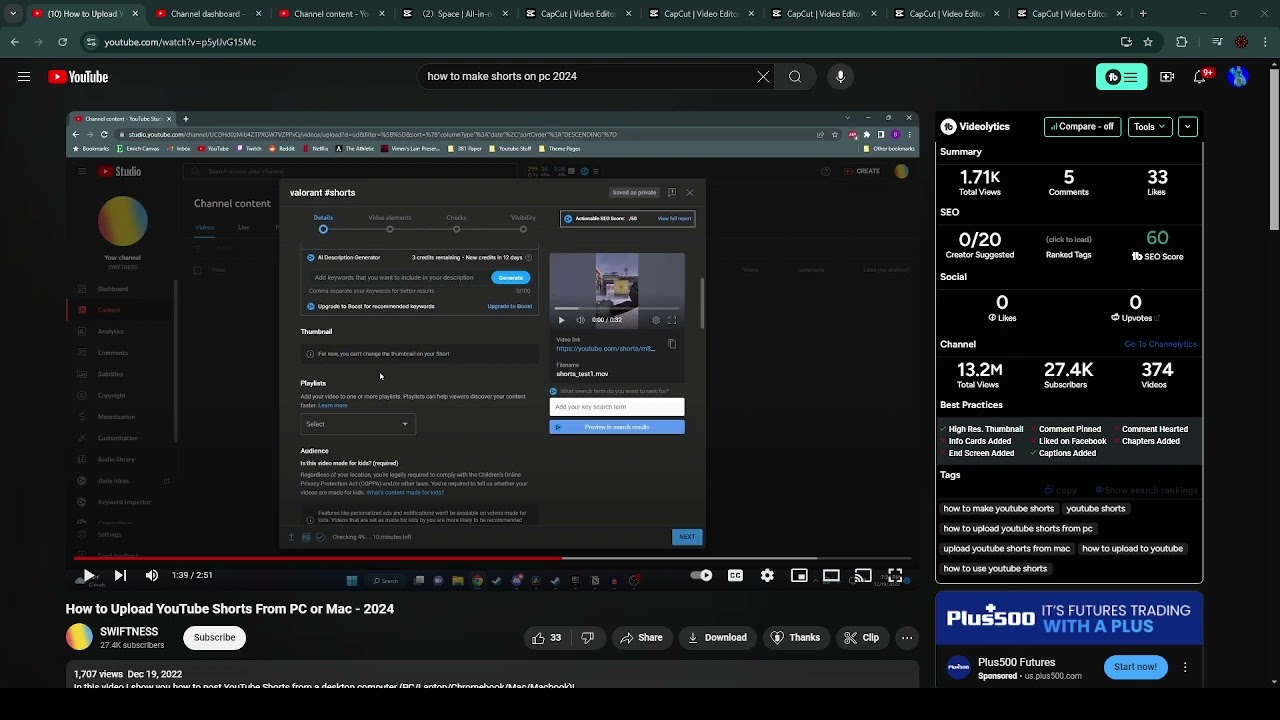The width and height of the screenshot is (1280, 720).
Task: Toggle the autoplay switch
Action: 702,575
